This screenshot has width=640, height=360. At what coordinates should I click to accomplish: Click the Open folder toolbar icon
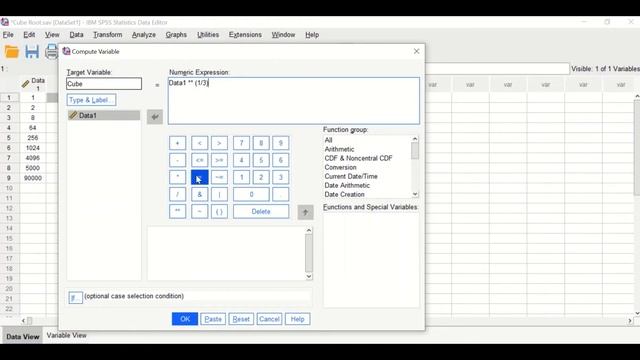tap(11, 52)
